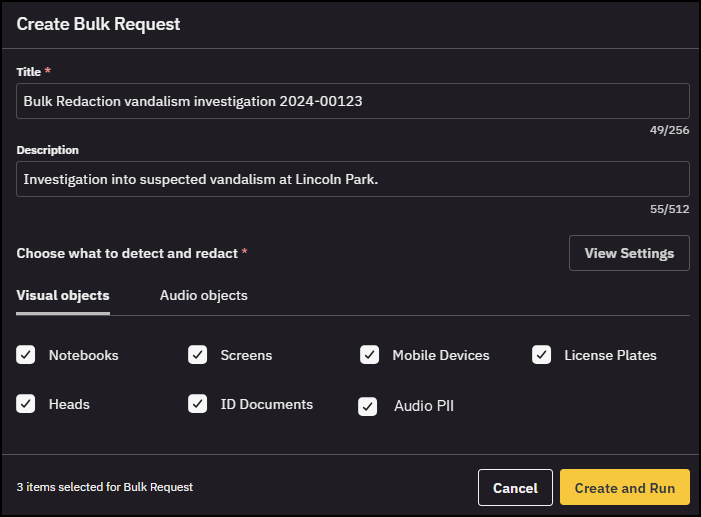Viewport: 701px width, 517px height.
Task: Disable Mobile Devices detection checkbox
Action: tap(370, 355)
